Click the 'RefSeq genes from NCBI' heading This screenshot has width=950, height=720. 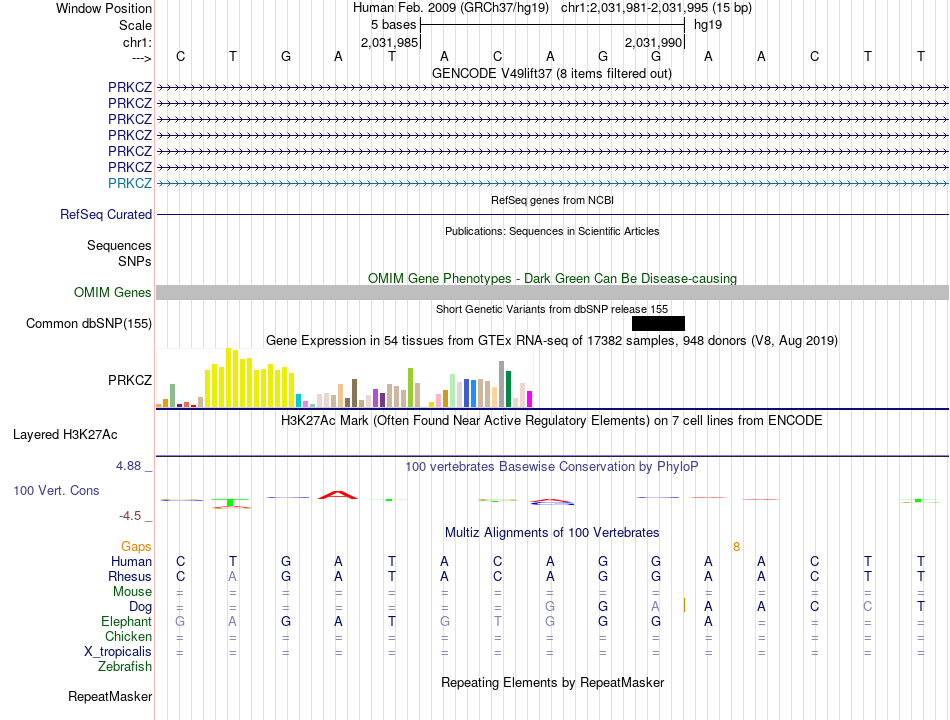coord(552,200)
